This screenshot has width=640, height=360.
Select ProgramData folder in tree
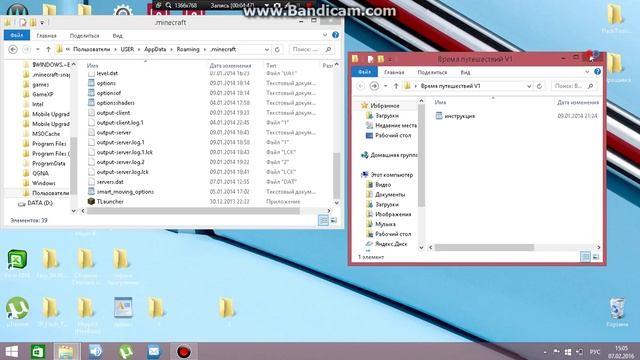pos(49,163)
